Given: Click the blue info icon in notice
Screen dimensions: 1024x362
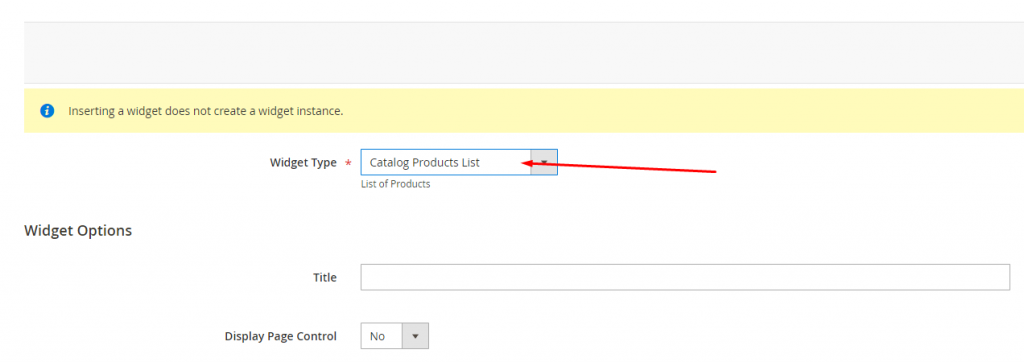Looking at the screenshot, I should (x=47, y=111).
